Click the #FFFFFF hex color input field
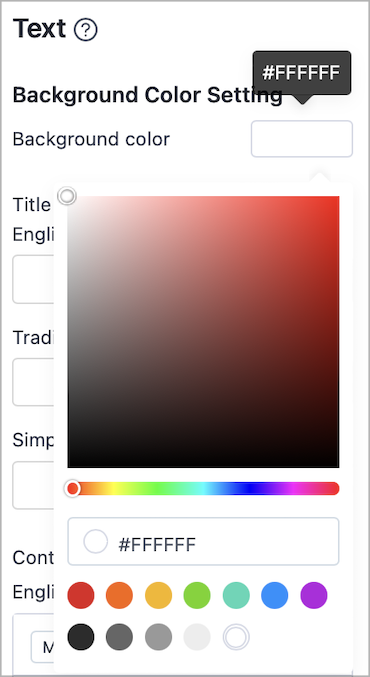Screen dimensions: 370x677 point(203,541)
